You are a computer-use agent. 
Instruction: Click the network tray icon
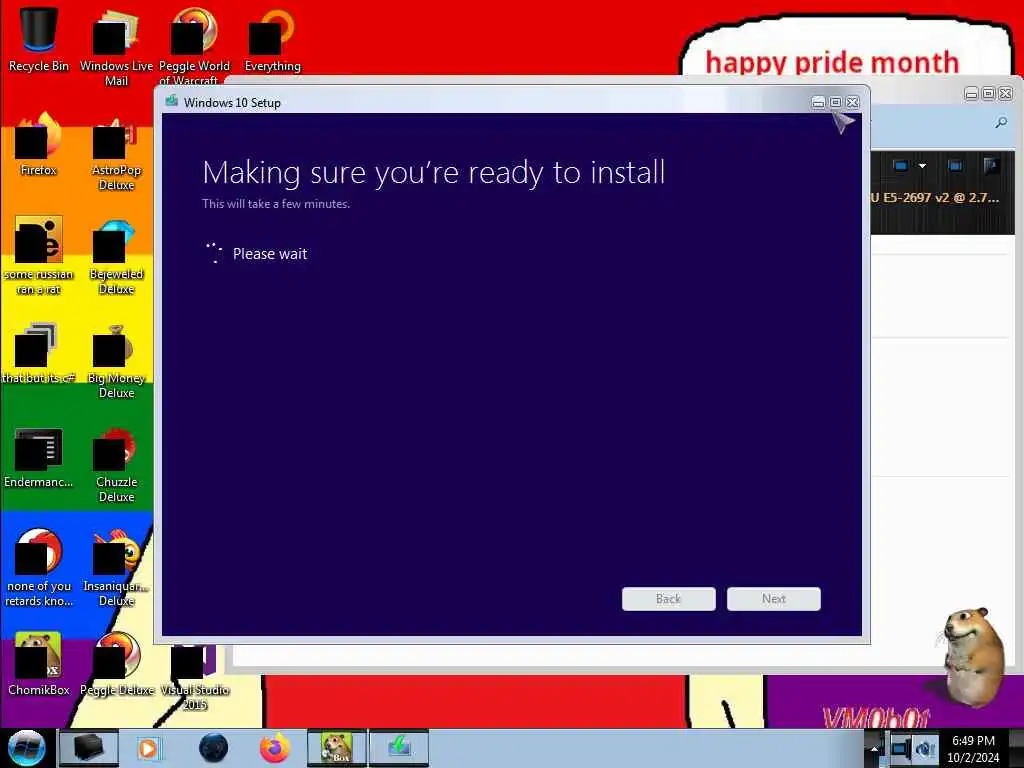coord(901,748)
